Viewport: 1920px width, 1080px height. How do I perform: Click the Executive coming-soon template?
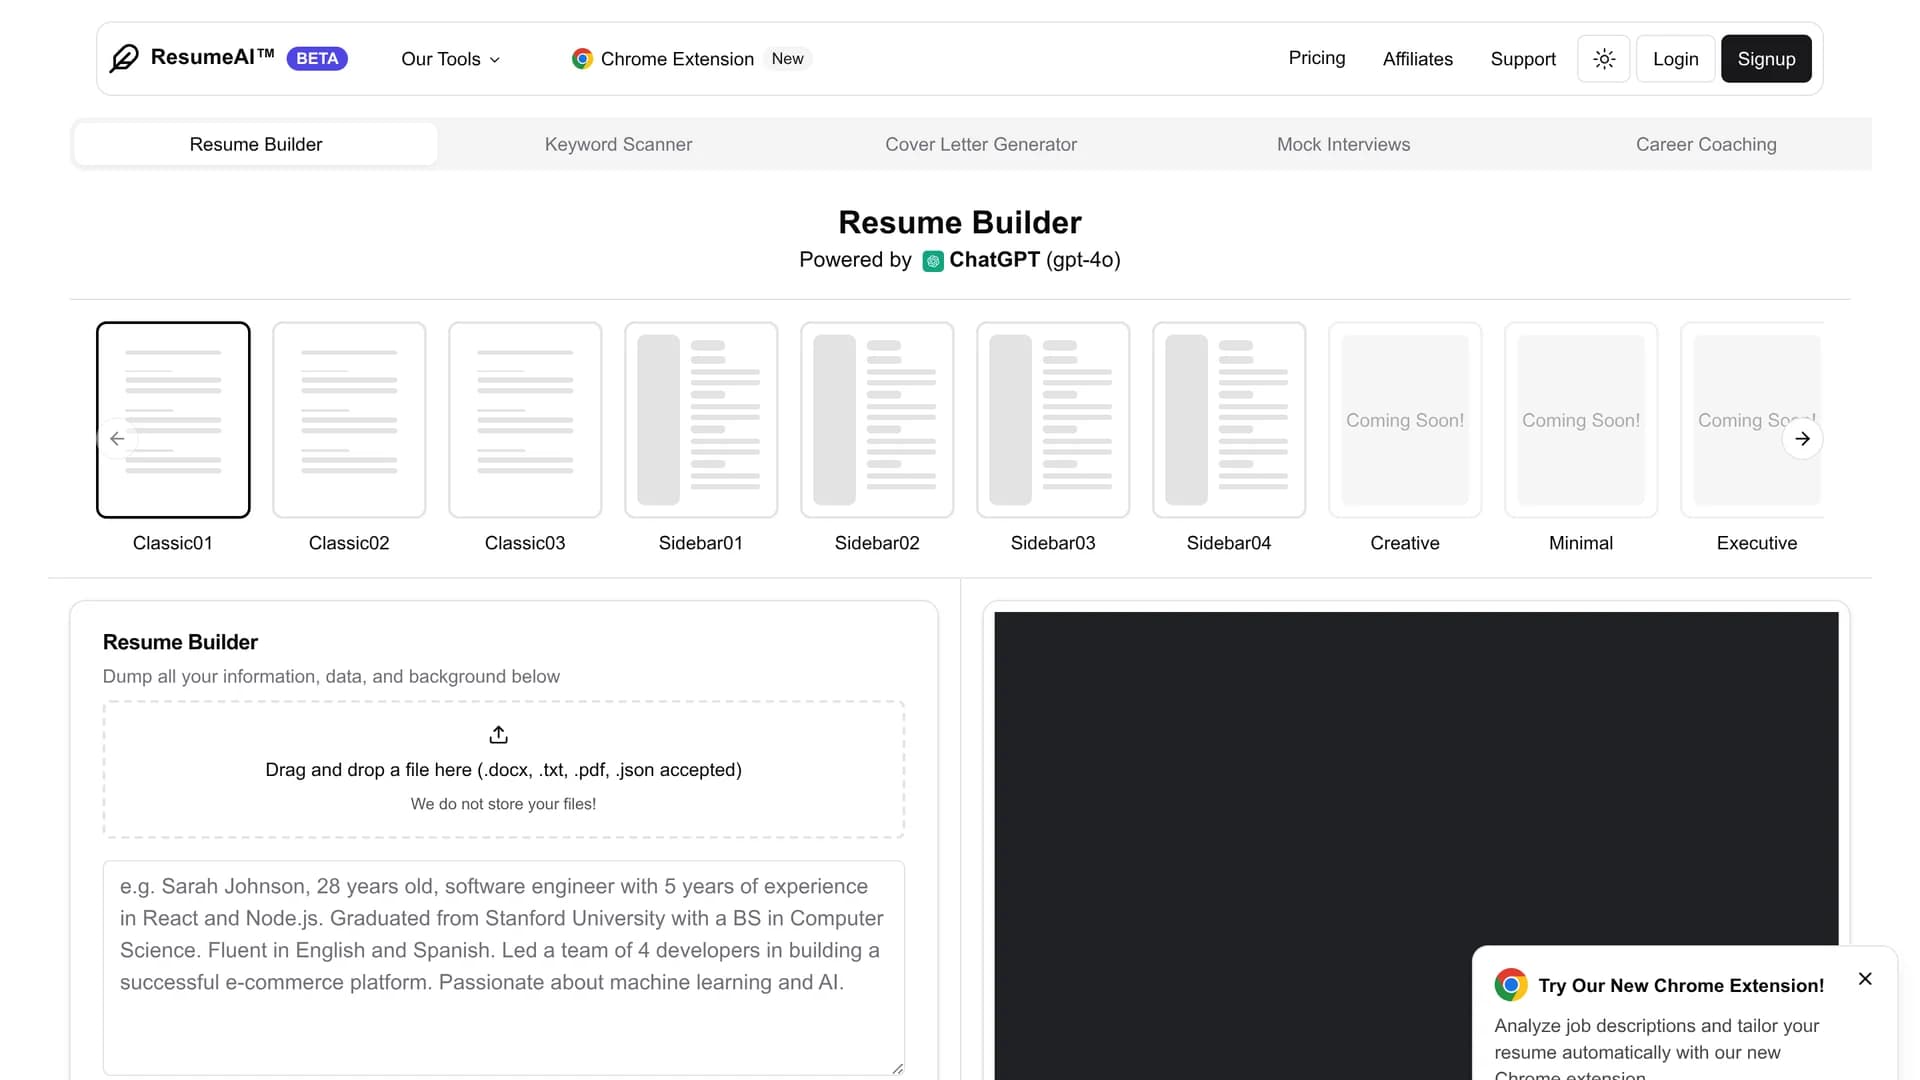1752,420
